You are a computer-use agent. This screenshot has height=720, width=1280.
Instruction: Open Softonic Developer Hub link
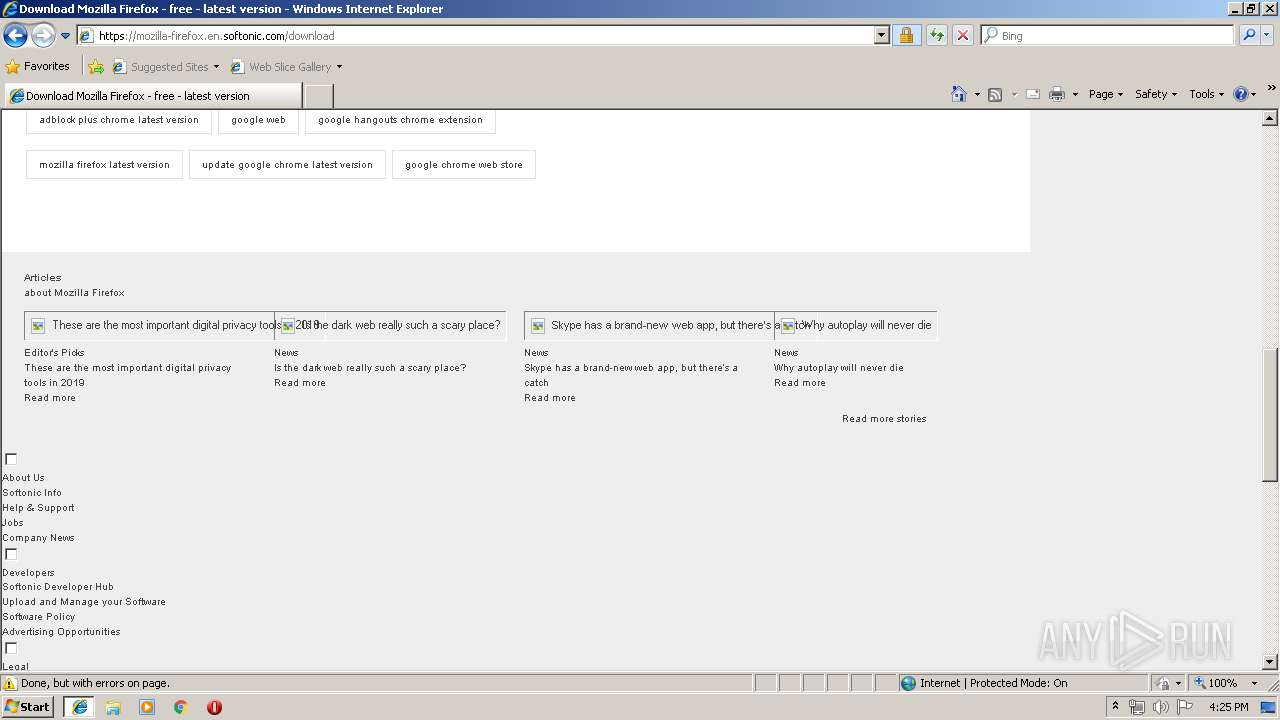pyautogui.click(x=58, y=587)
